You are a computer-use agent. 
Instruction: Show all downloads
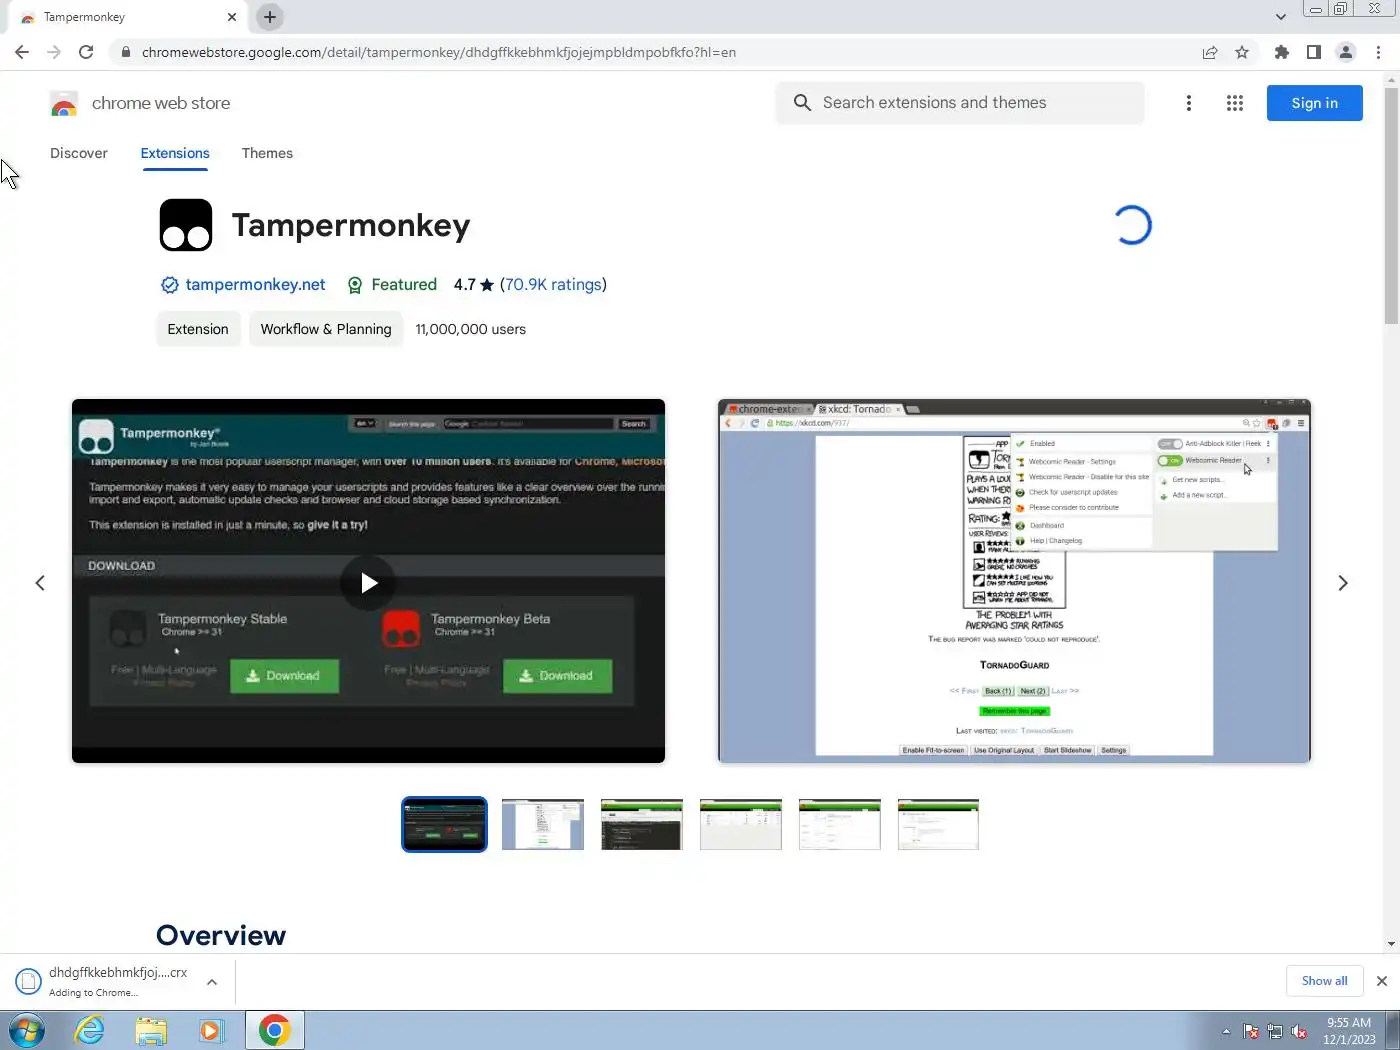coord(1324,981)
